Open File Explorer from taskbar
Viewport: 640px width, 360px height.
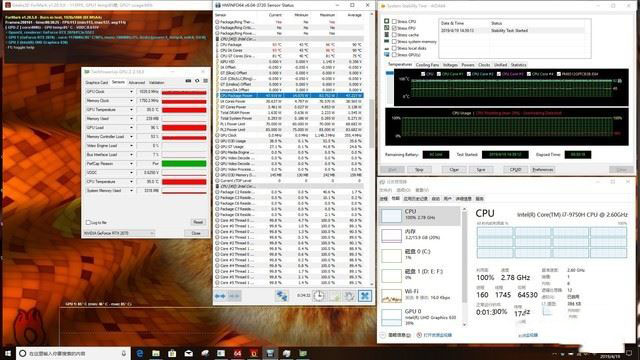156,353
